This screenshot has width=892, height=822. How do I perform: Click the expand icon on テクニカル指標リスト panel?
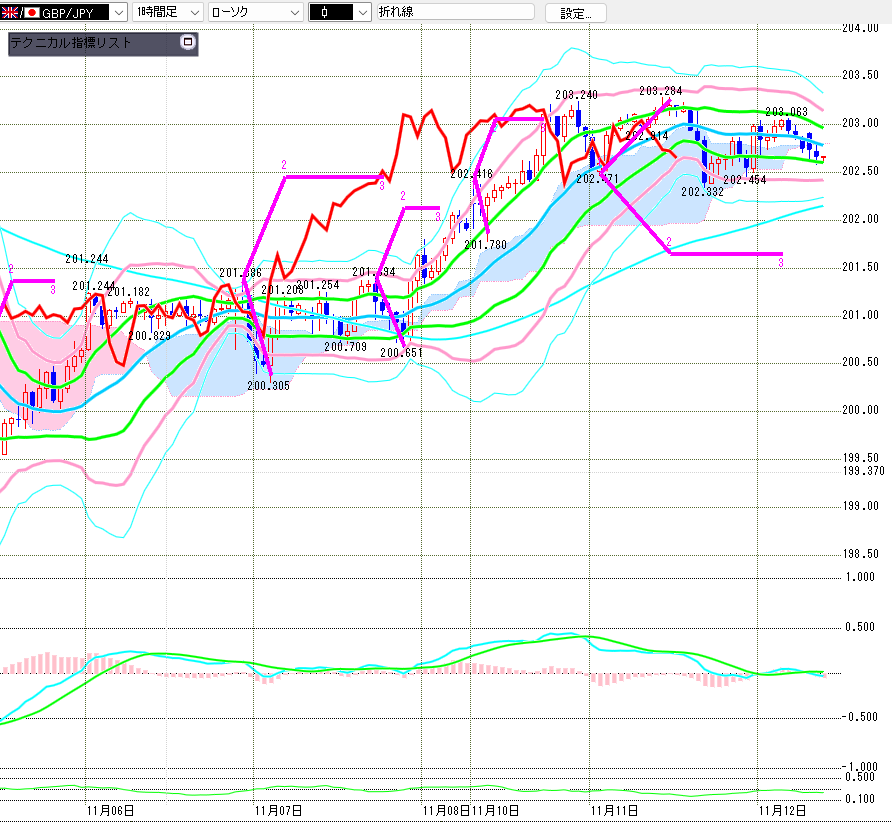pos(186,42)
